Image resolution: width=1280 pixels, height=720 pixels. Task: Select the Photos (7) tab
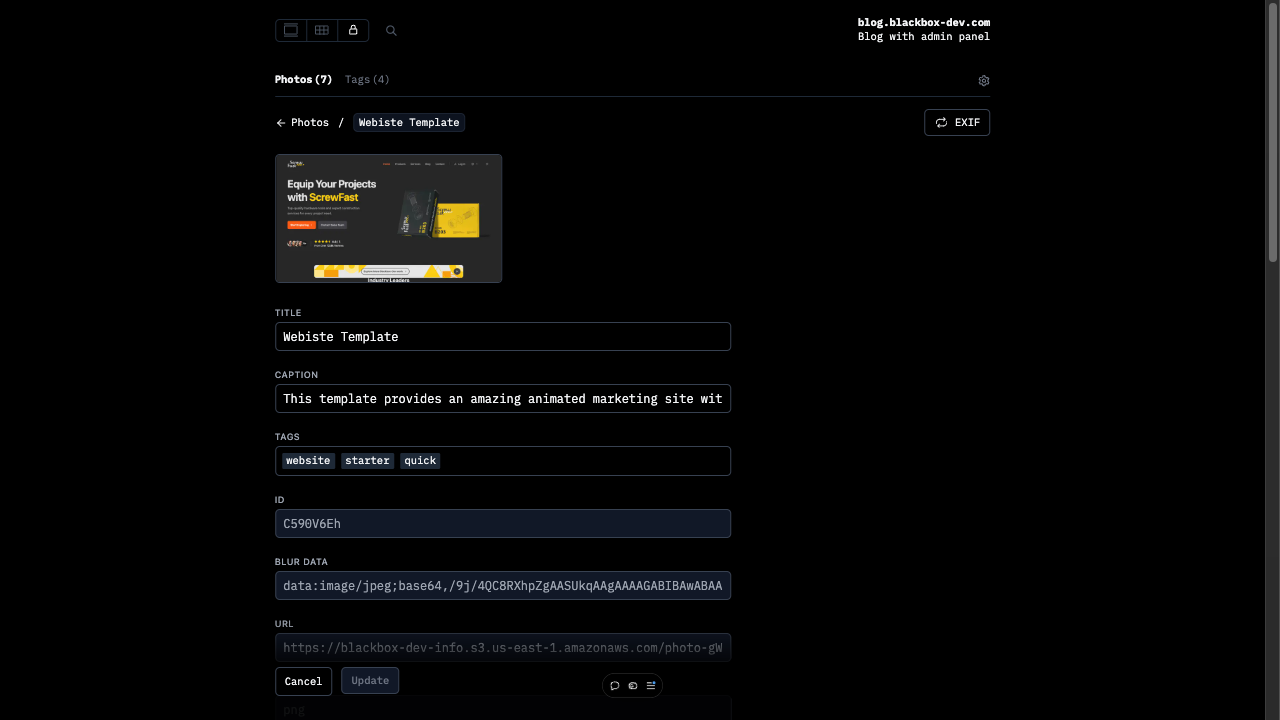click(303, 80)
